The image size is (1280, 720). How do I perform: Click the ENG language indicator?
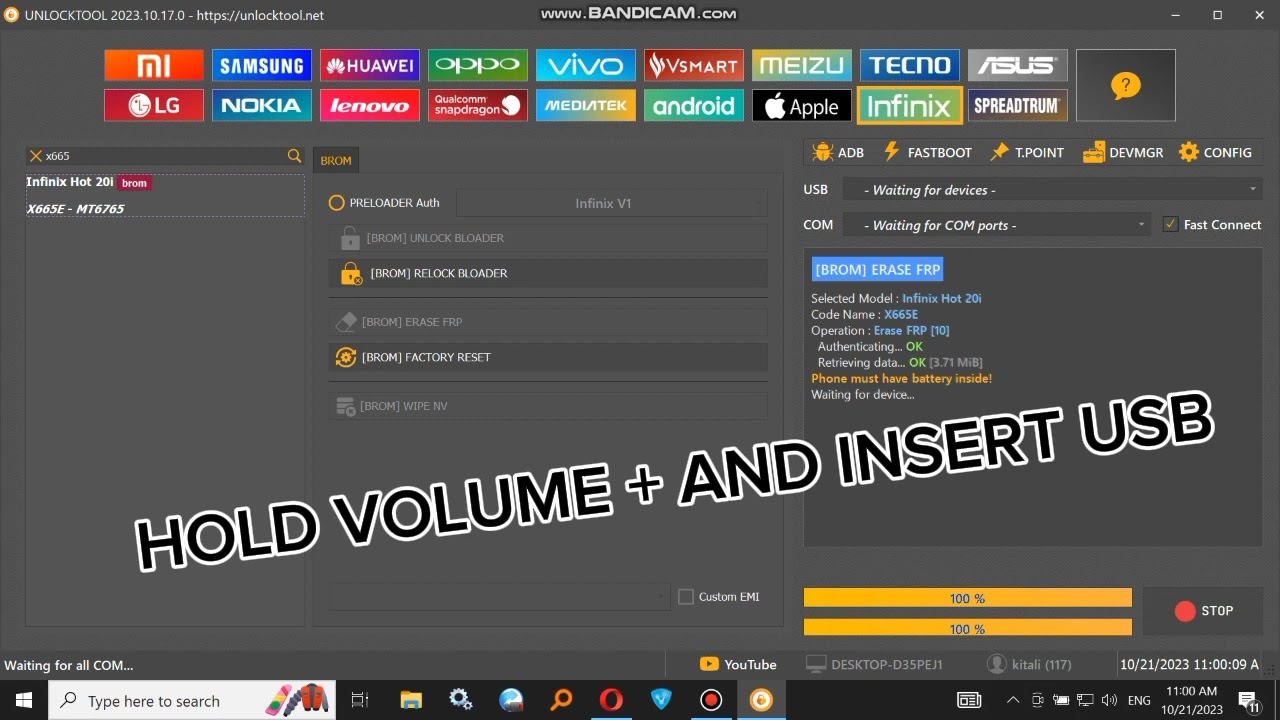coord(1138,701)
